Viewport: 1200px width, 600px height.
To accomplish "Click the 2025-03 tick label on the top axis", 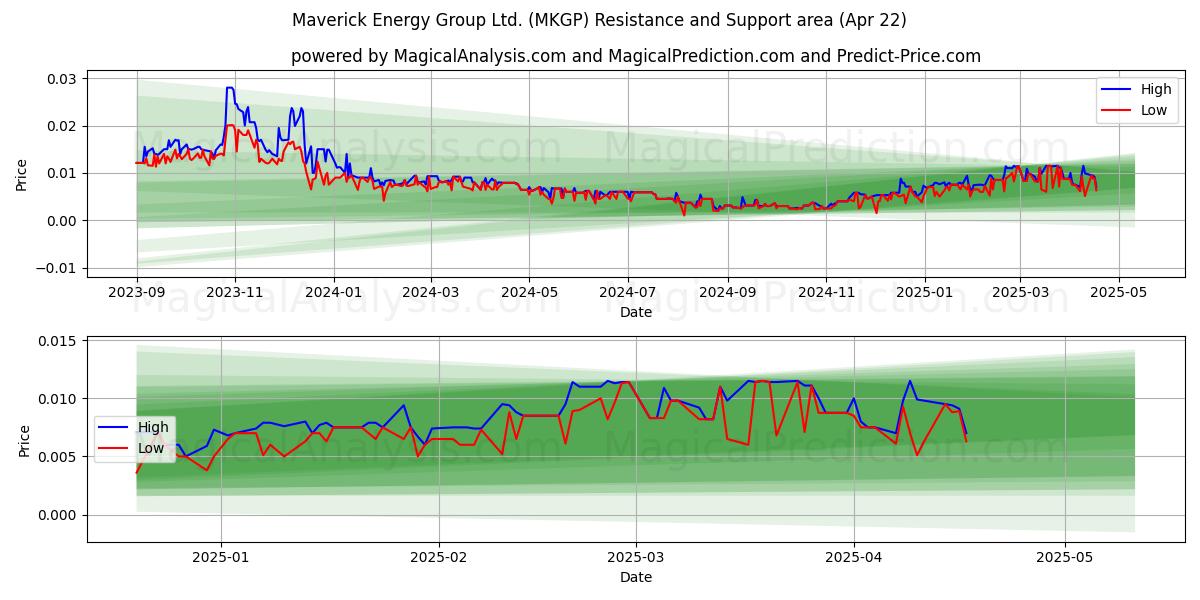I will pos(1020,294).
